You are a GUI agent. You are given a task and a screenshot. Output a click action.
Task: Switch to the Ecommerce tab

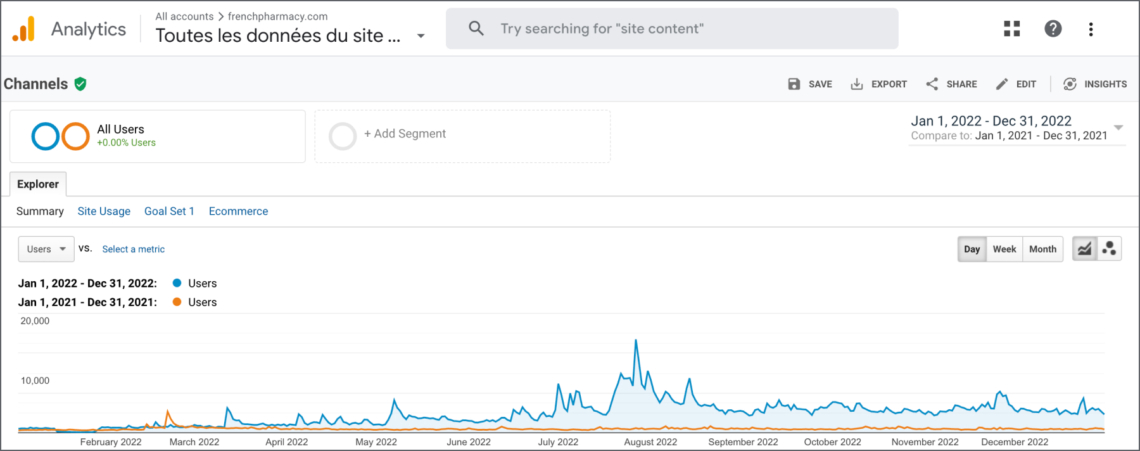[x=238, y=211]
